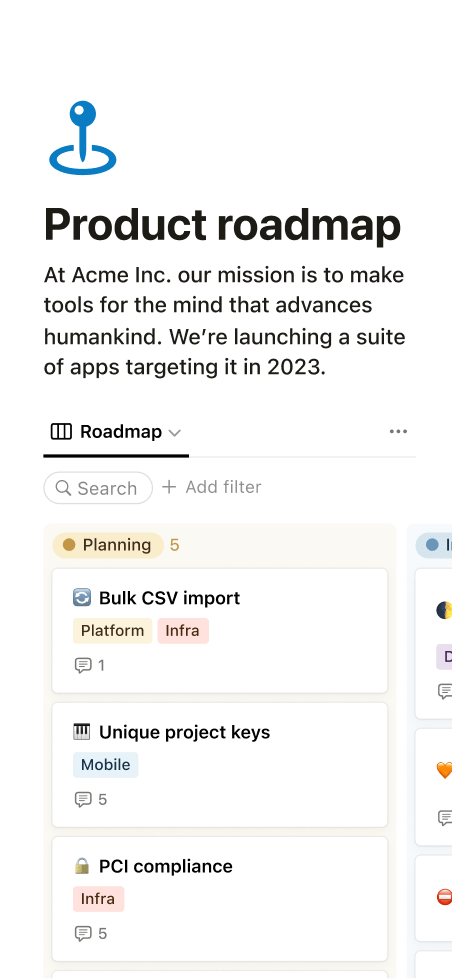Screen dimensions: 453x979
Task: Click the magnifier icon in Search
Action: (63, 488)
